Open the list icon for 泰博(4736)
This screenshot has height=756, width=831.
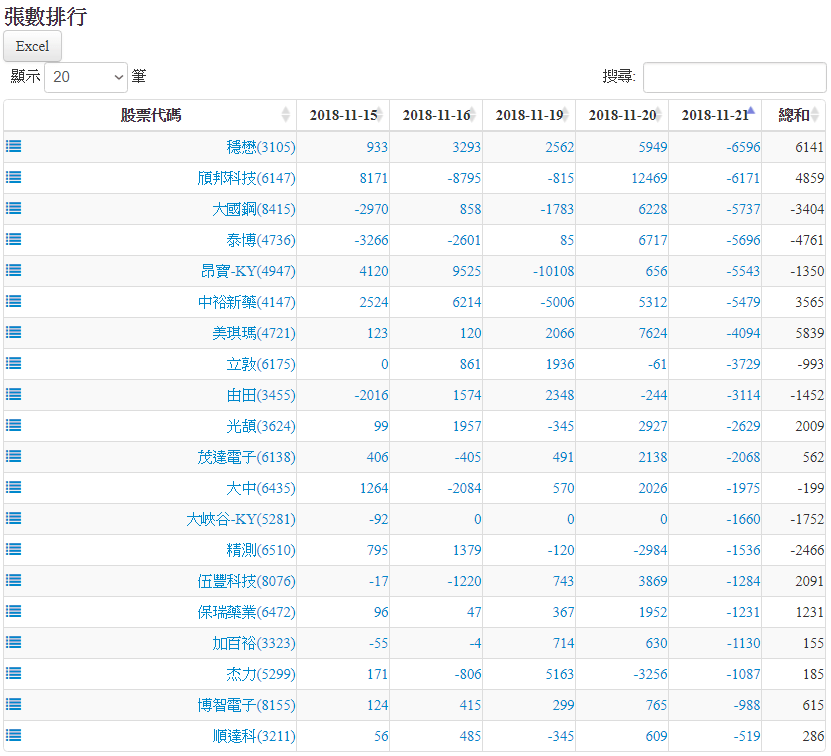point(14,239)
